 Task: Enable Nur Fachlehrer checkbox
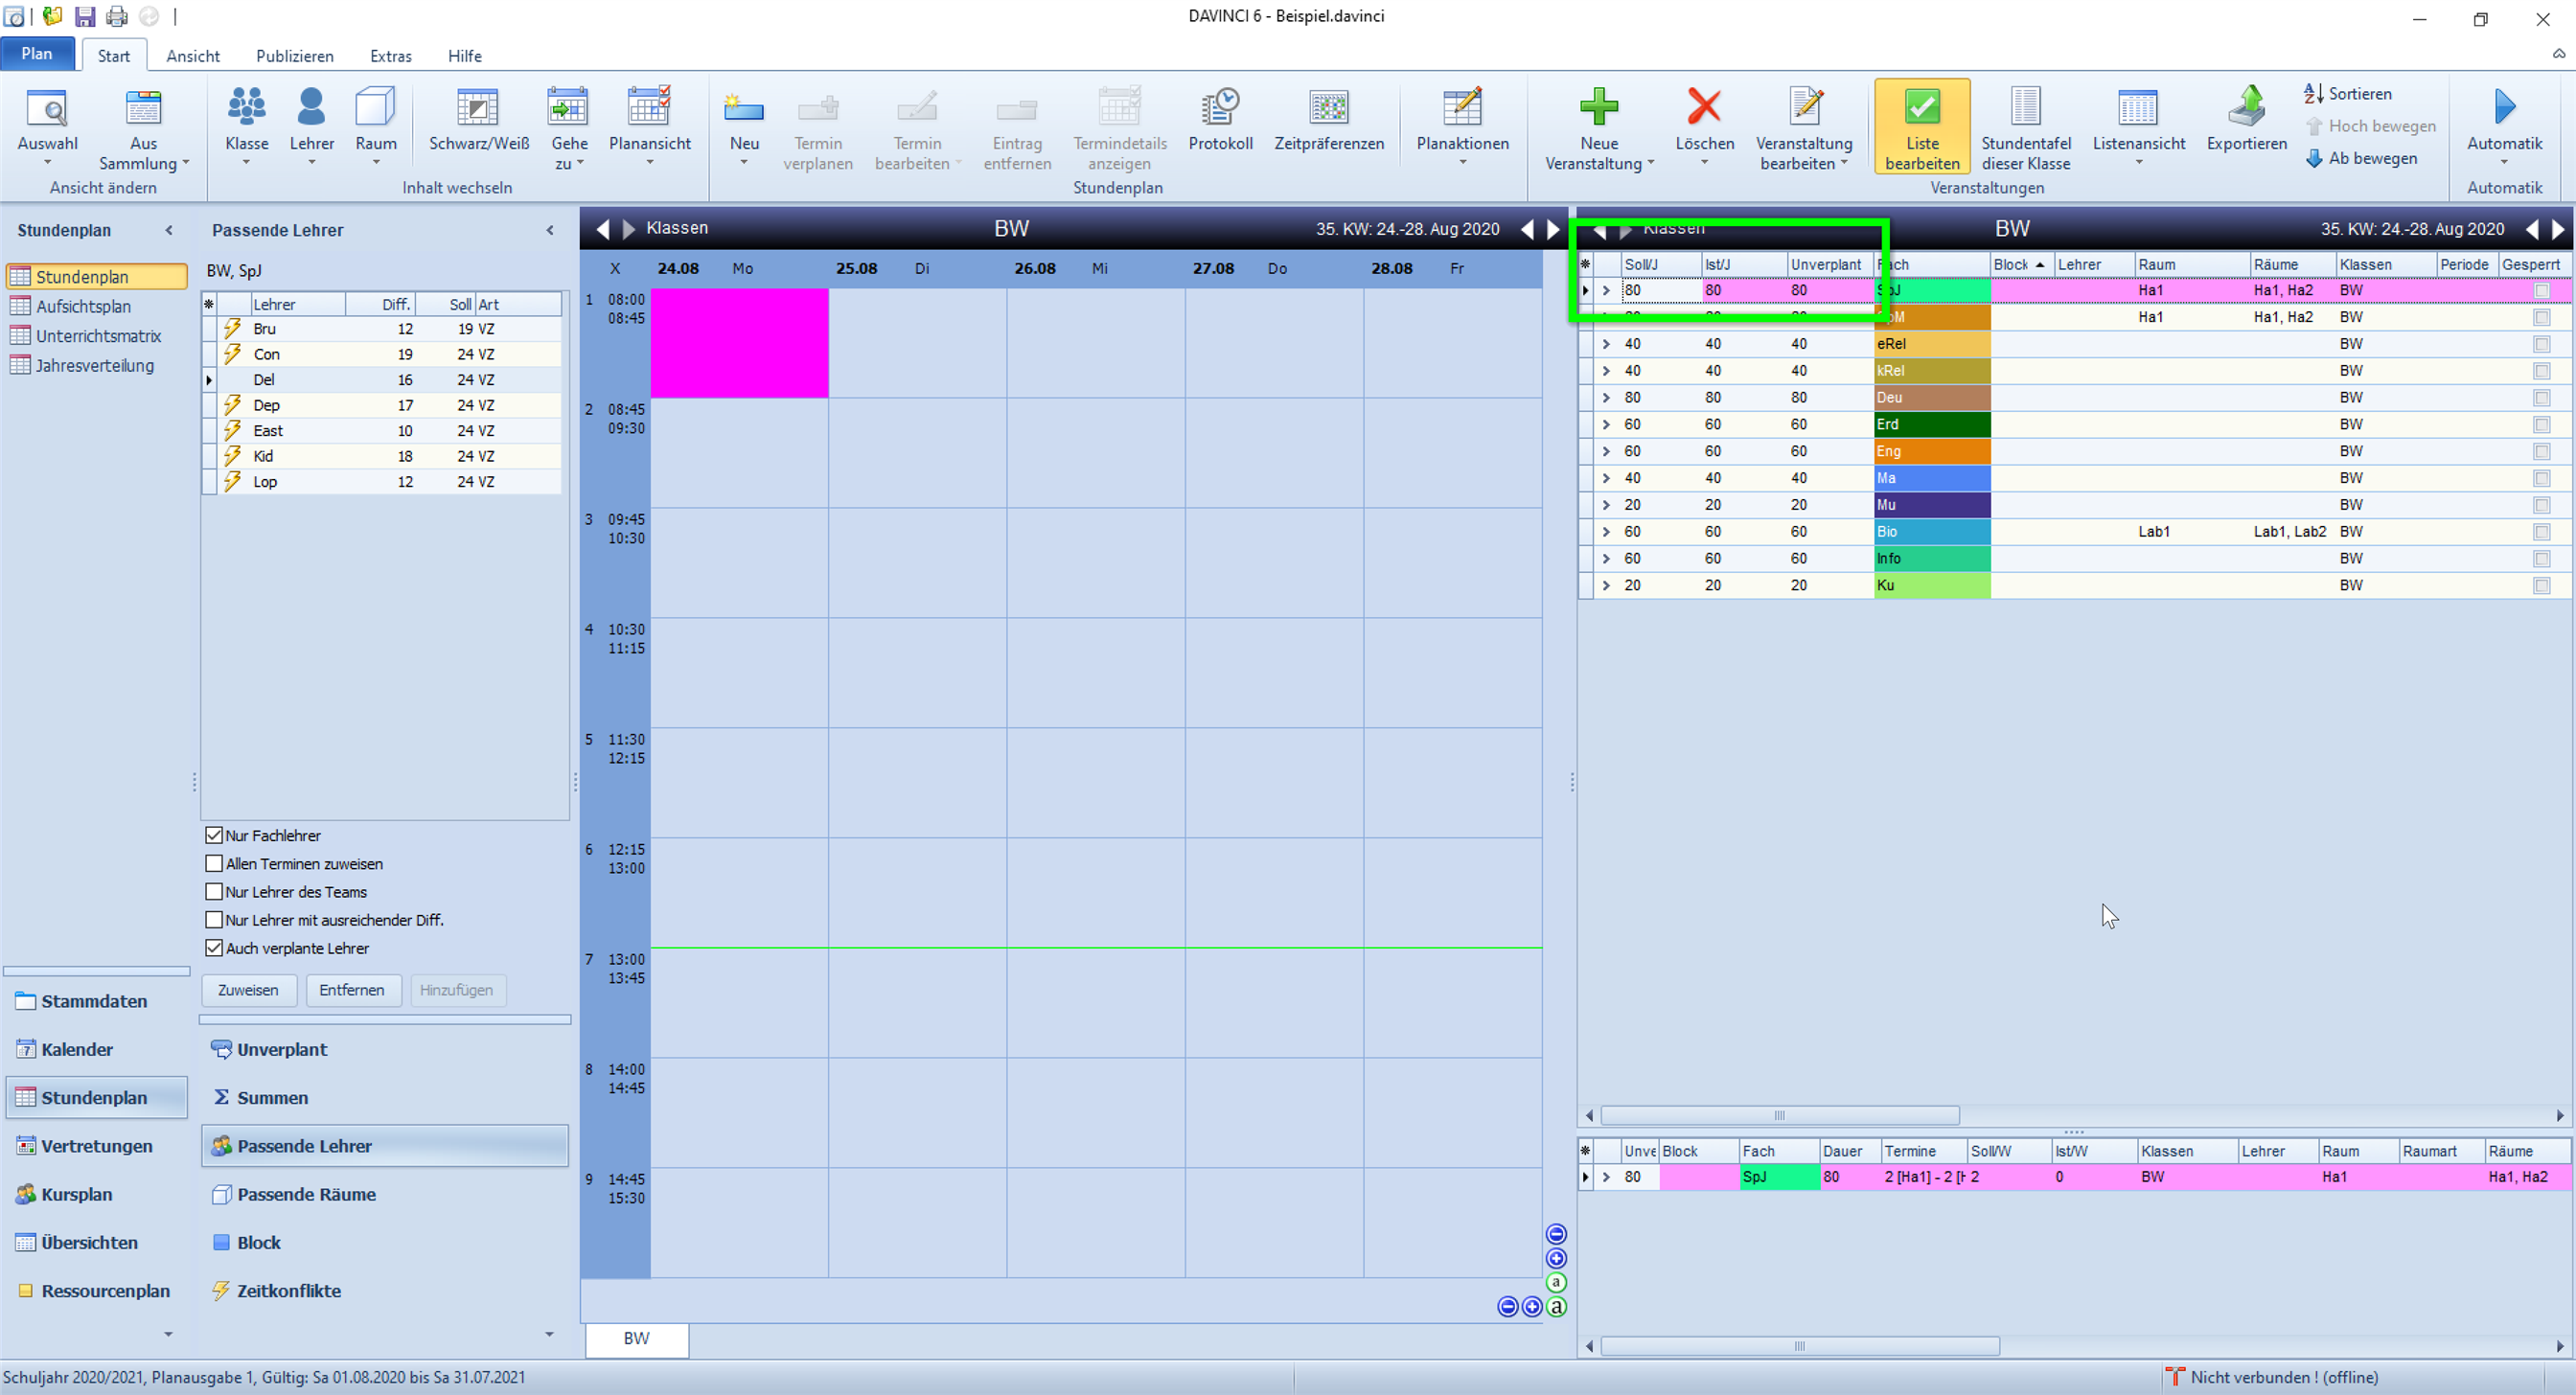[x=213, y=835]
